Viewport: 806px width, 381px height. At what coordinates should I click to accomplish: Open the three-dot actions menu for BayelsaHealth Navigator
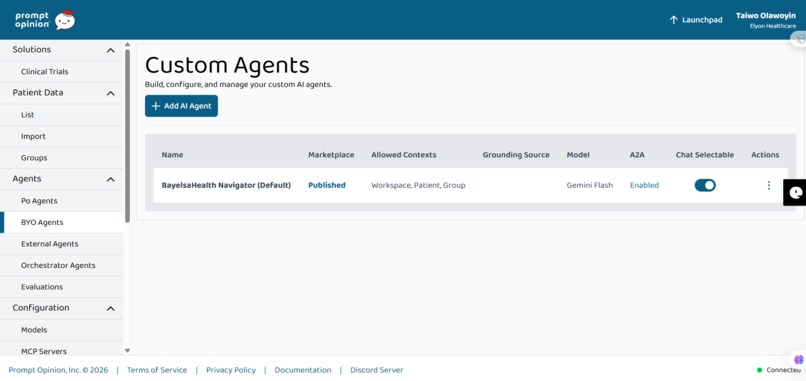point(768,185)
